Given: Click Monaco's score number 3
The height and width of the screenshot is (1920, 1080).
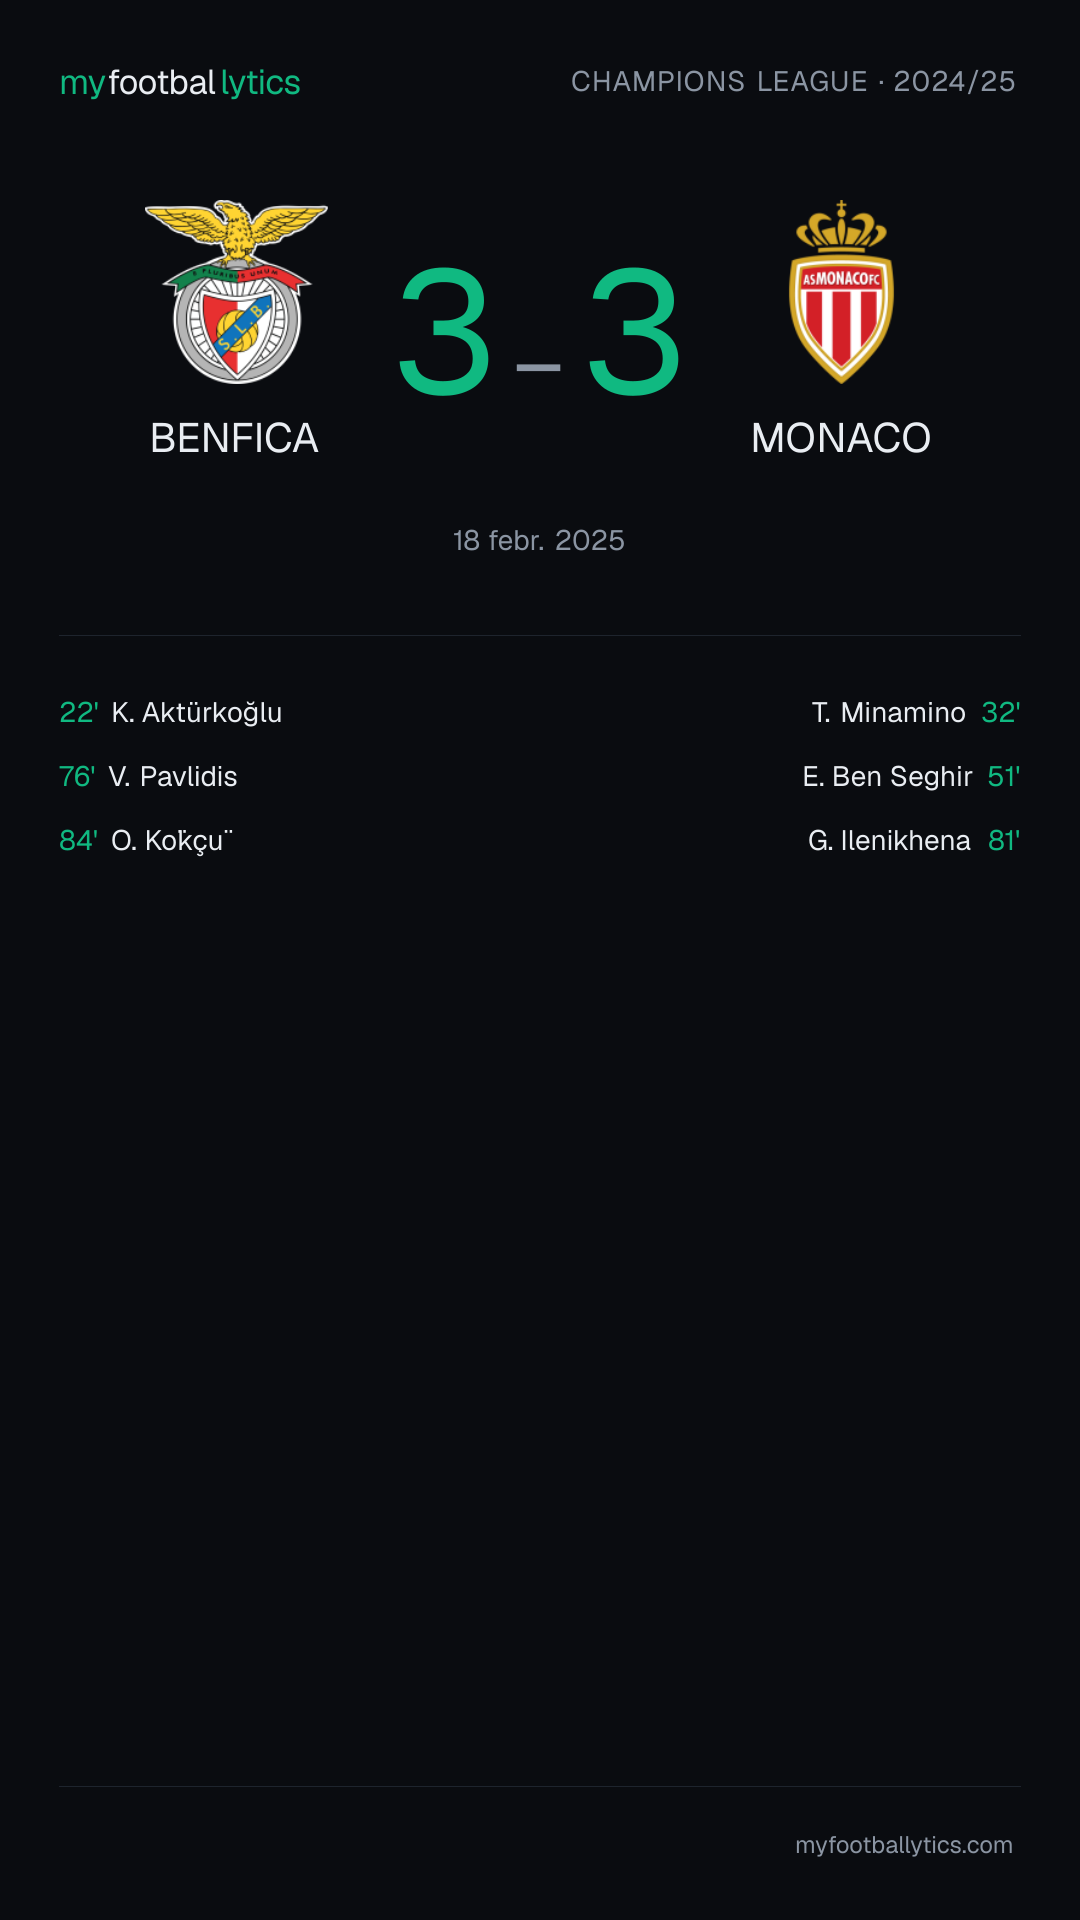Looking at the screenshot, I should 634,331.
